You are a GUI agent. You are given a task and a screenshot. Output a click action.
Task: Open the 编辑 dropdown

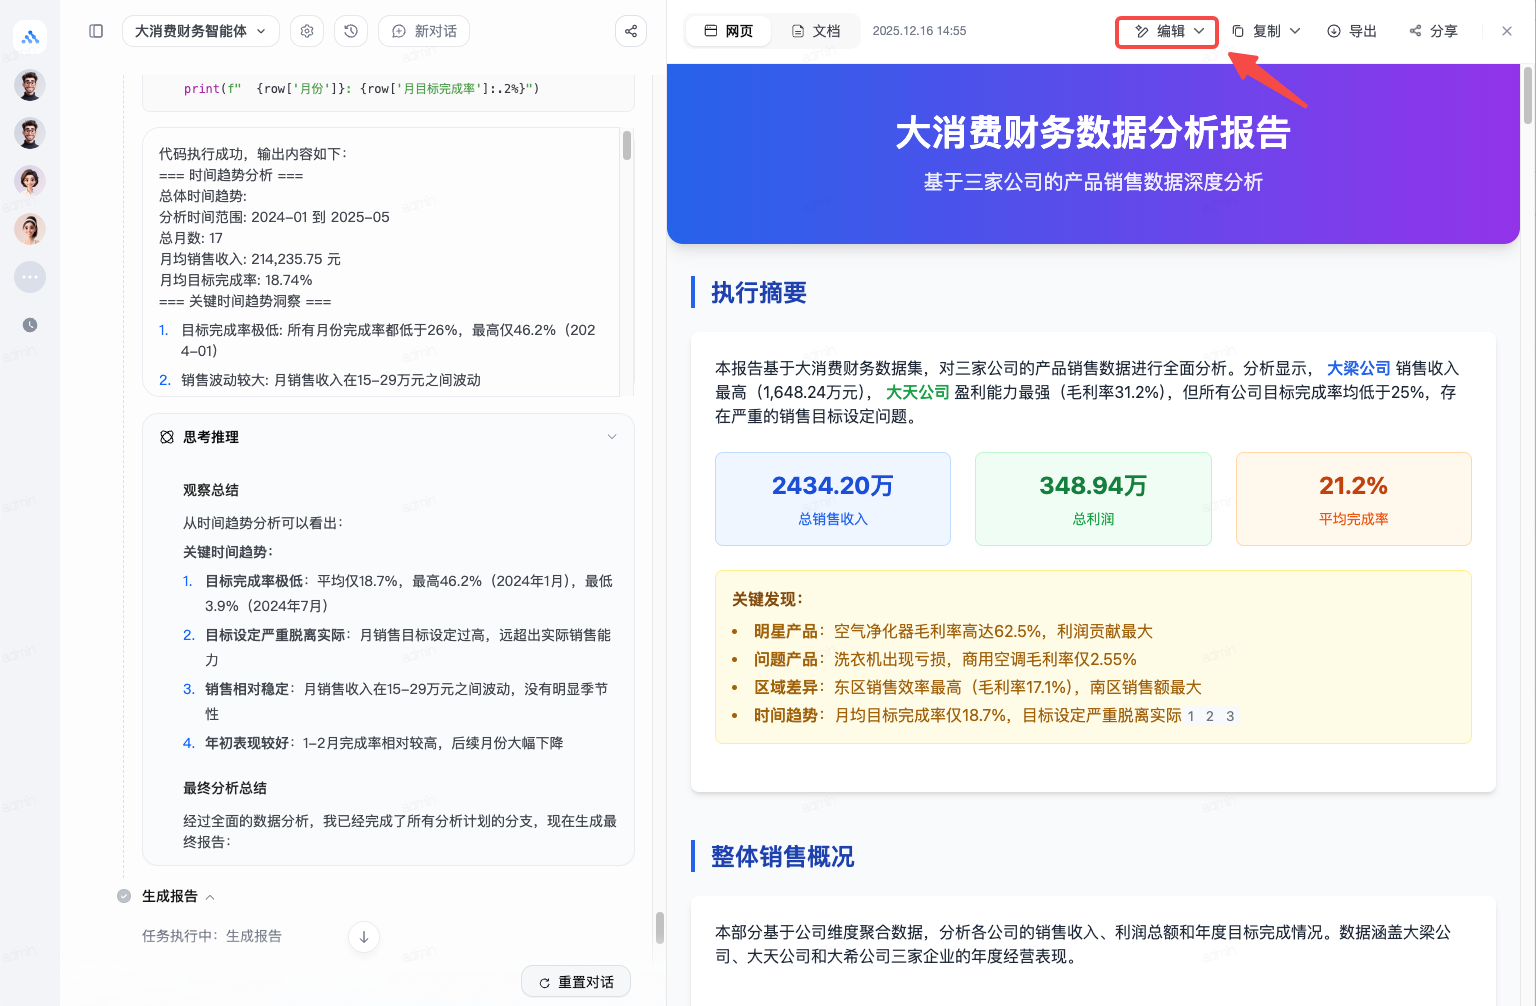click(1167, 31)
